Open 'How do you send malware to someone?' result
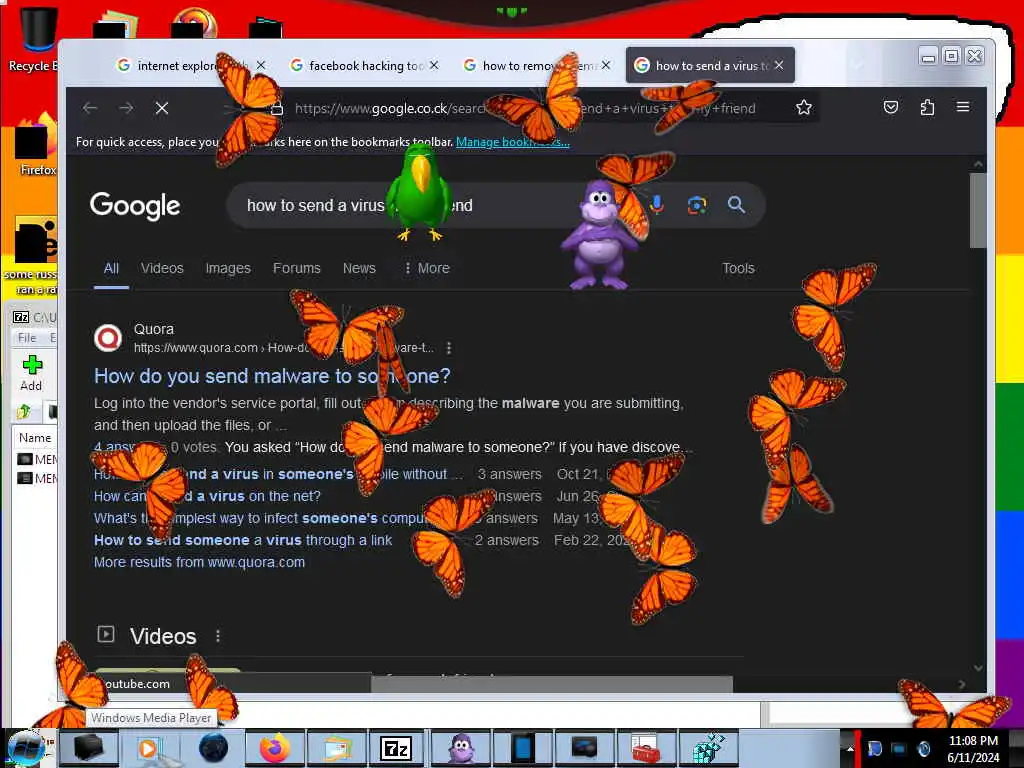The height and width of the screenshot is (768, 1024). (x=272, y=376)
